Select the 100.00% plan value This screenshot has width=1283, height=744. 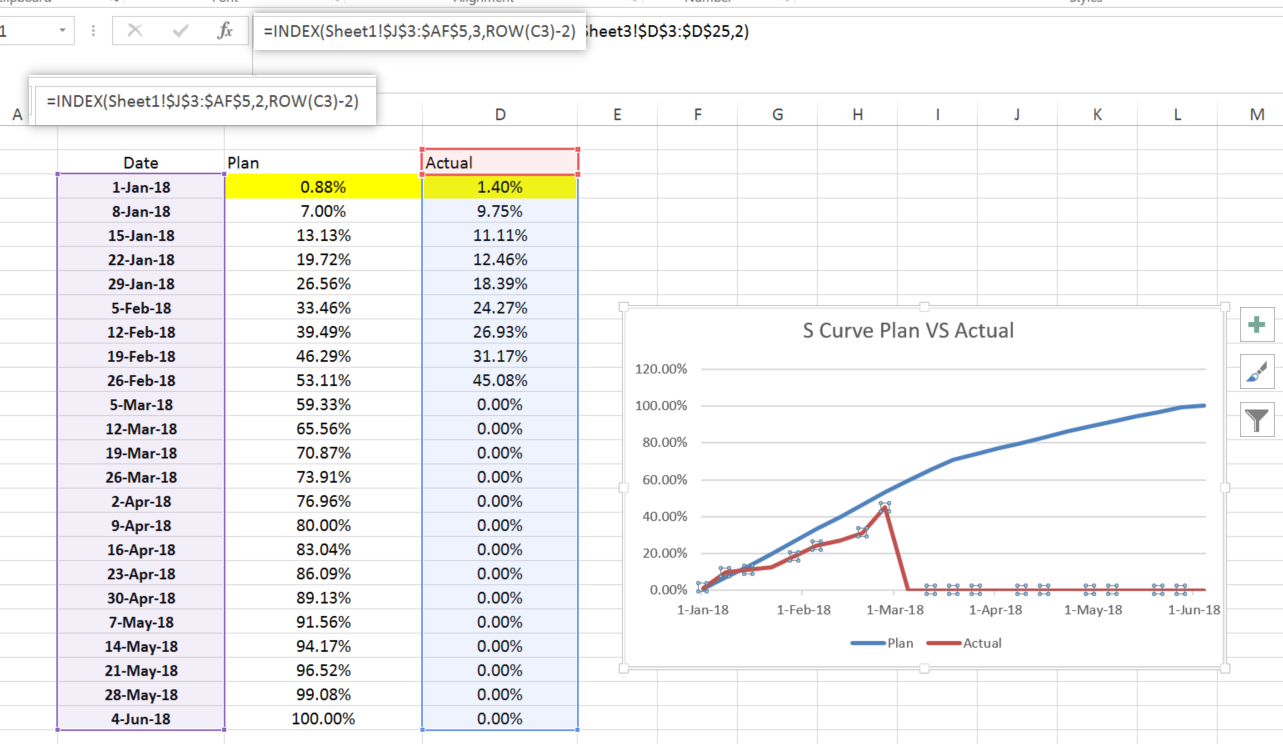[324, 719]
